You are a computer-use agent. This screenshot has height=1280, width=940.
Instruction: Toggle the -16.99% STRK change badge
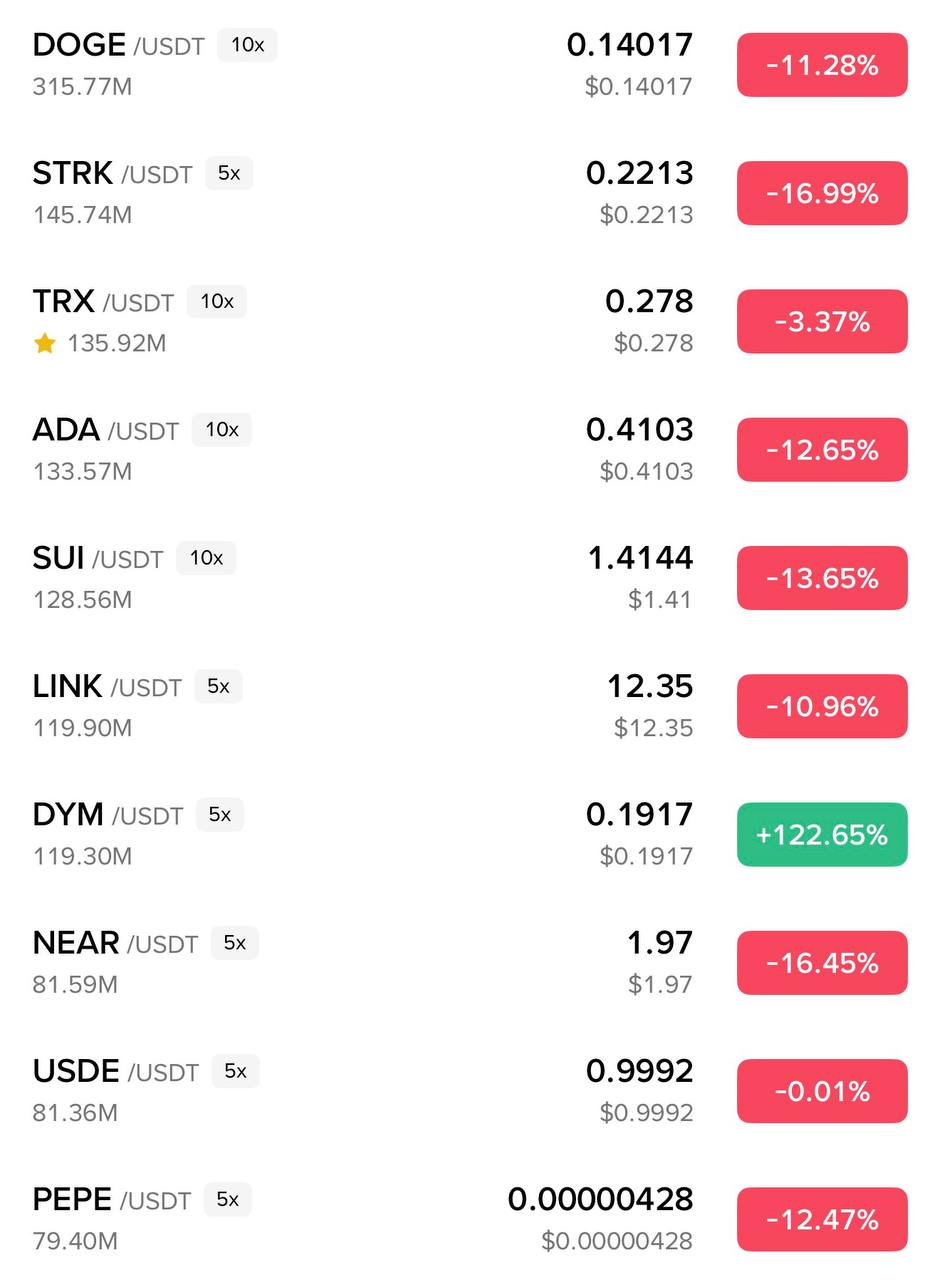[x=822, y=193]
